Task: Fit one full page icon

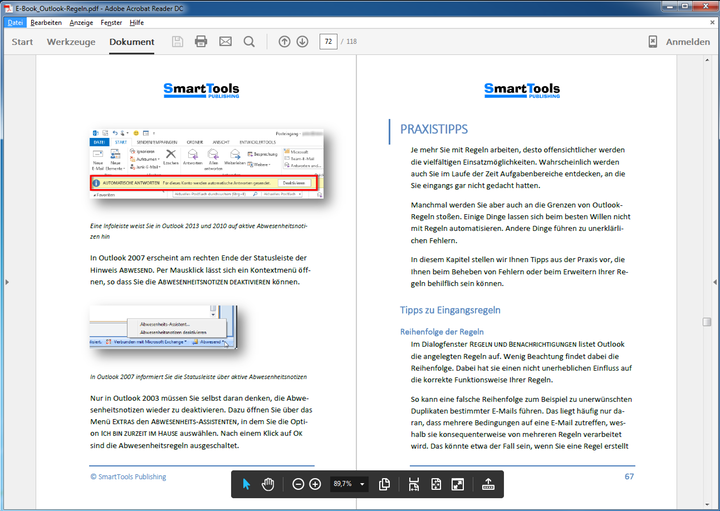Action: pyautogui.click(x=436, y=484)
